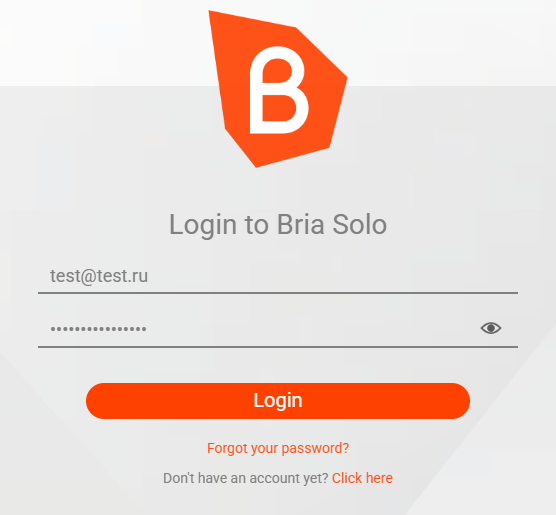Viewport: 556px width, 515px height.
Task: Reveal hidden password characters
Action: (x=491, y=328)
